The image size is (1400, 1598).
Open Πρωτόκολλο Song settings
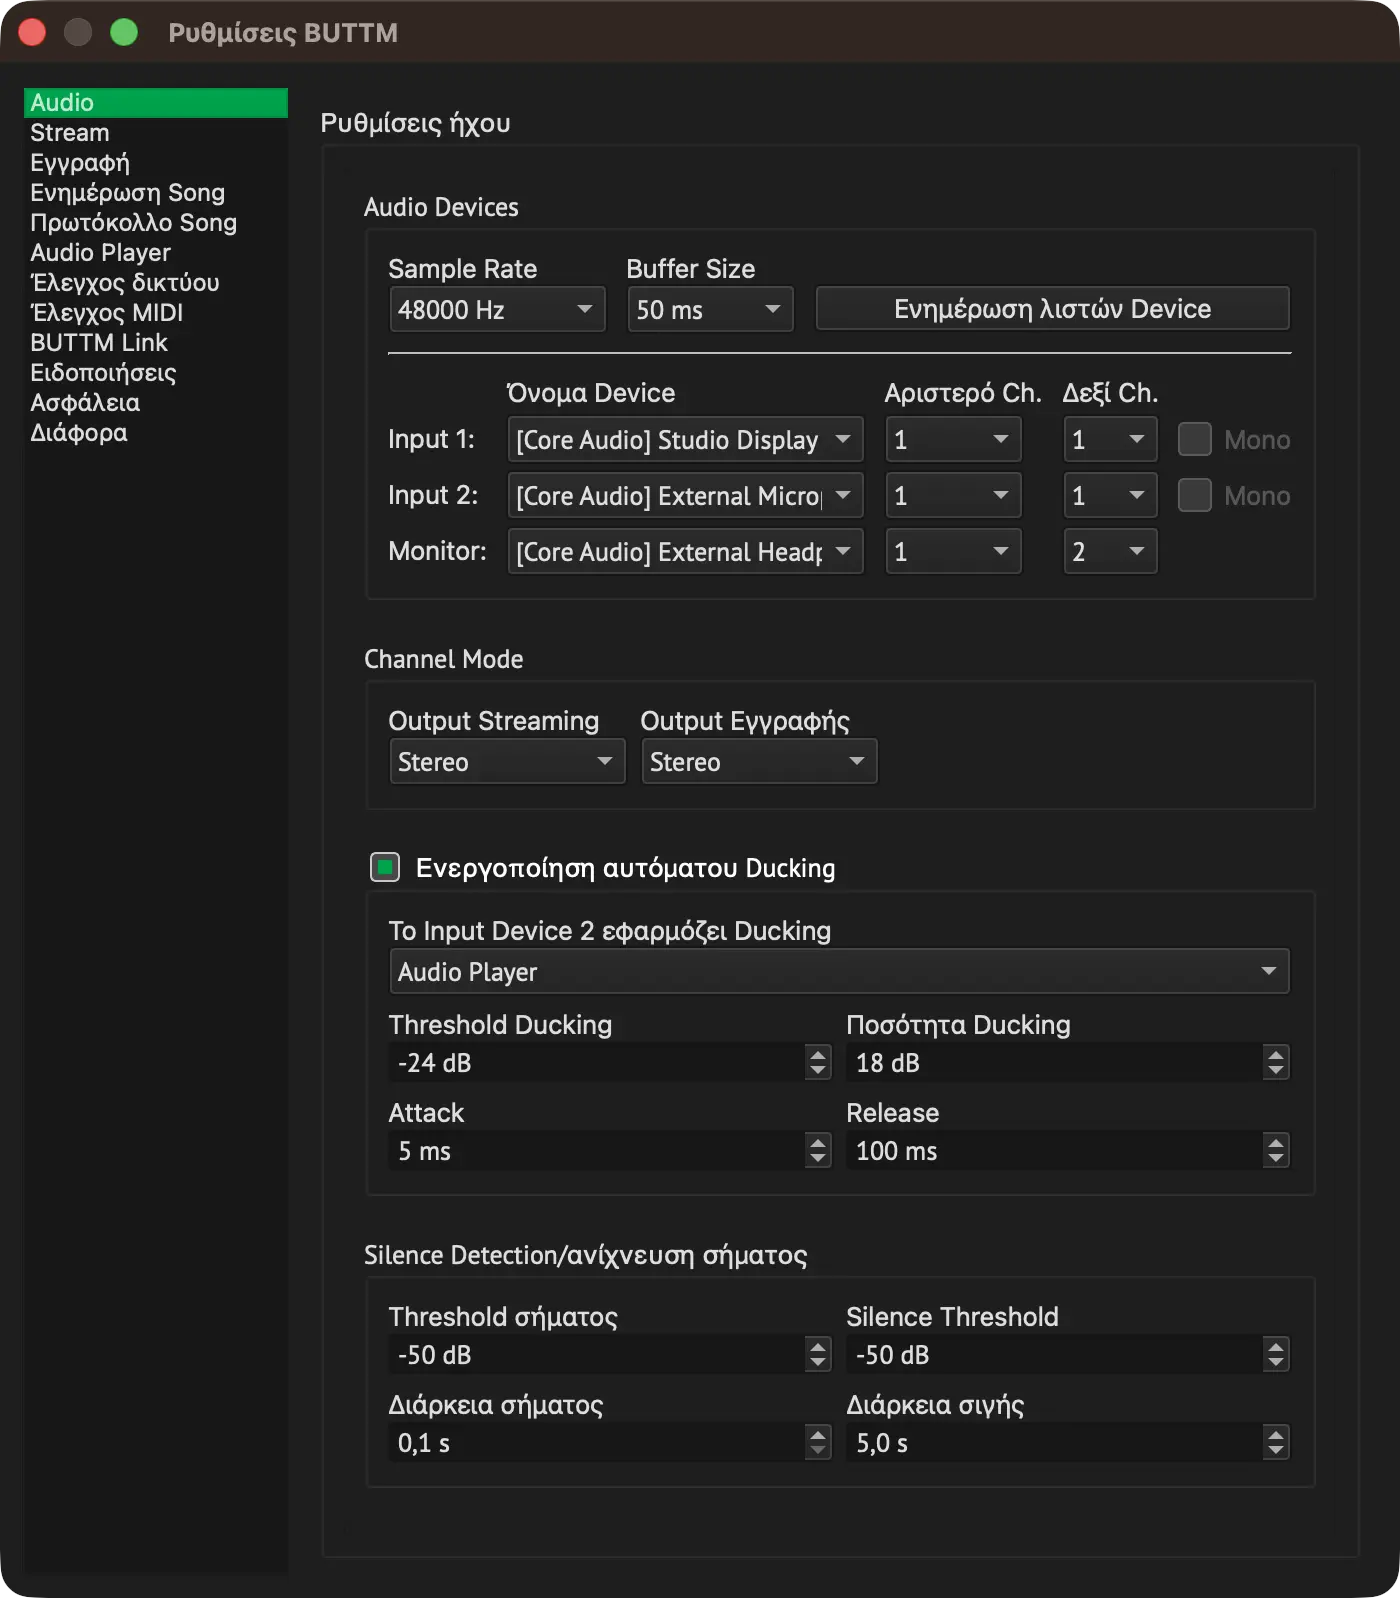coord(156,223)
